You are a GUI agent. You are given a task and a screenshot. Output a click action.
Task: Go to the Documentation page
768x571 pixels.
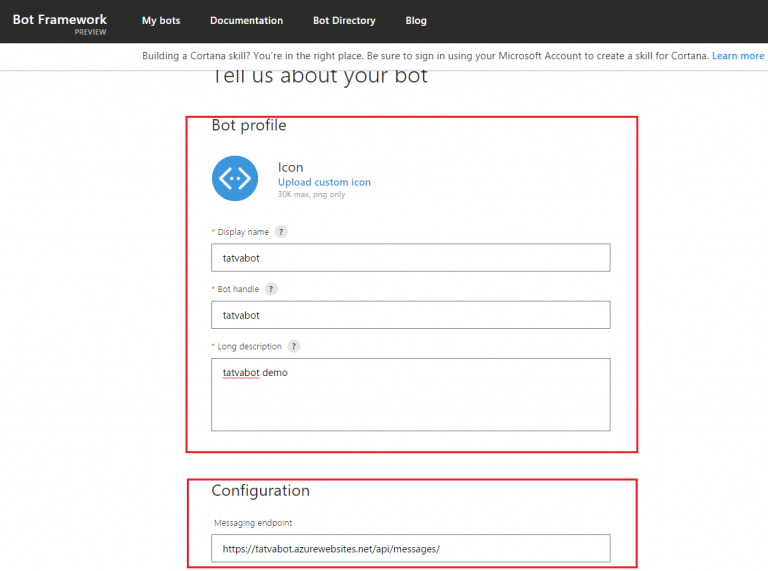coord(246,21)
